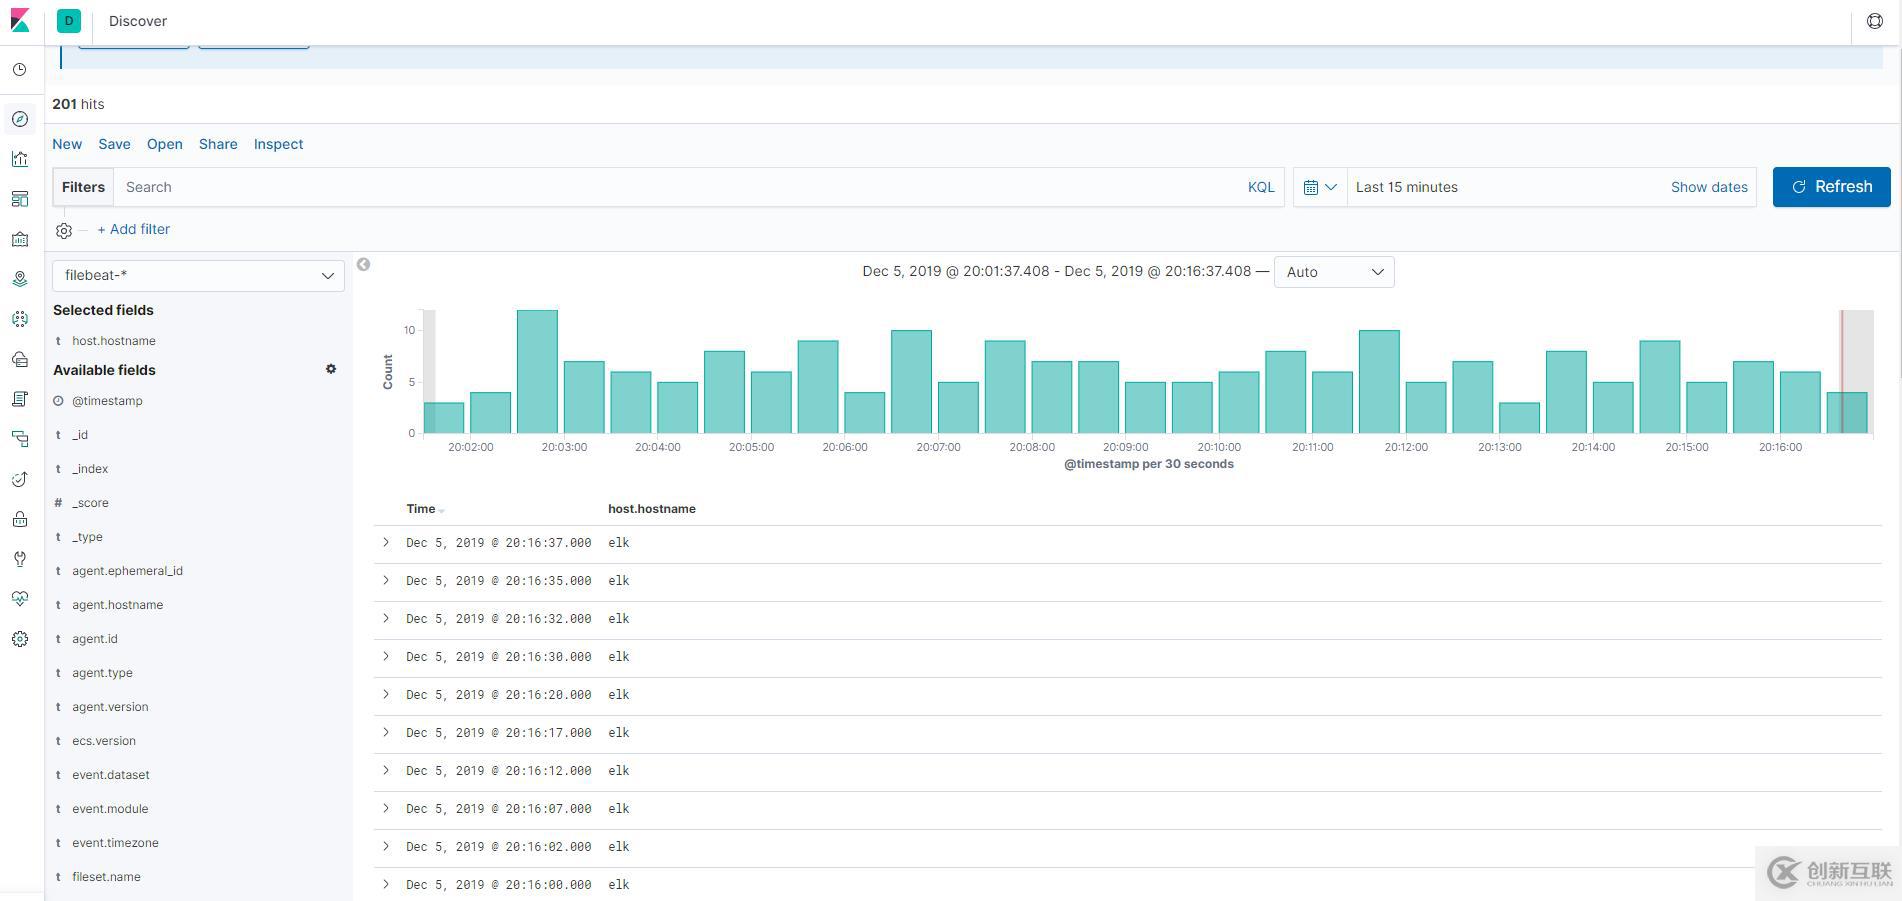1902x901 pixels.
Task: Open APM from sidebar
Action: point(20,439)
